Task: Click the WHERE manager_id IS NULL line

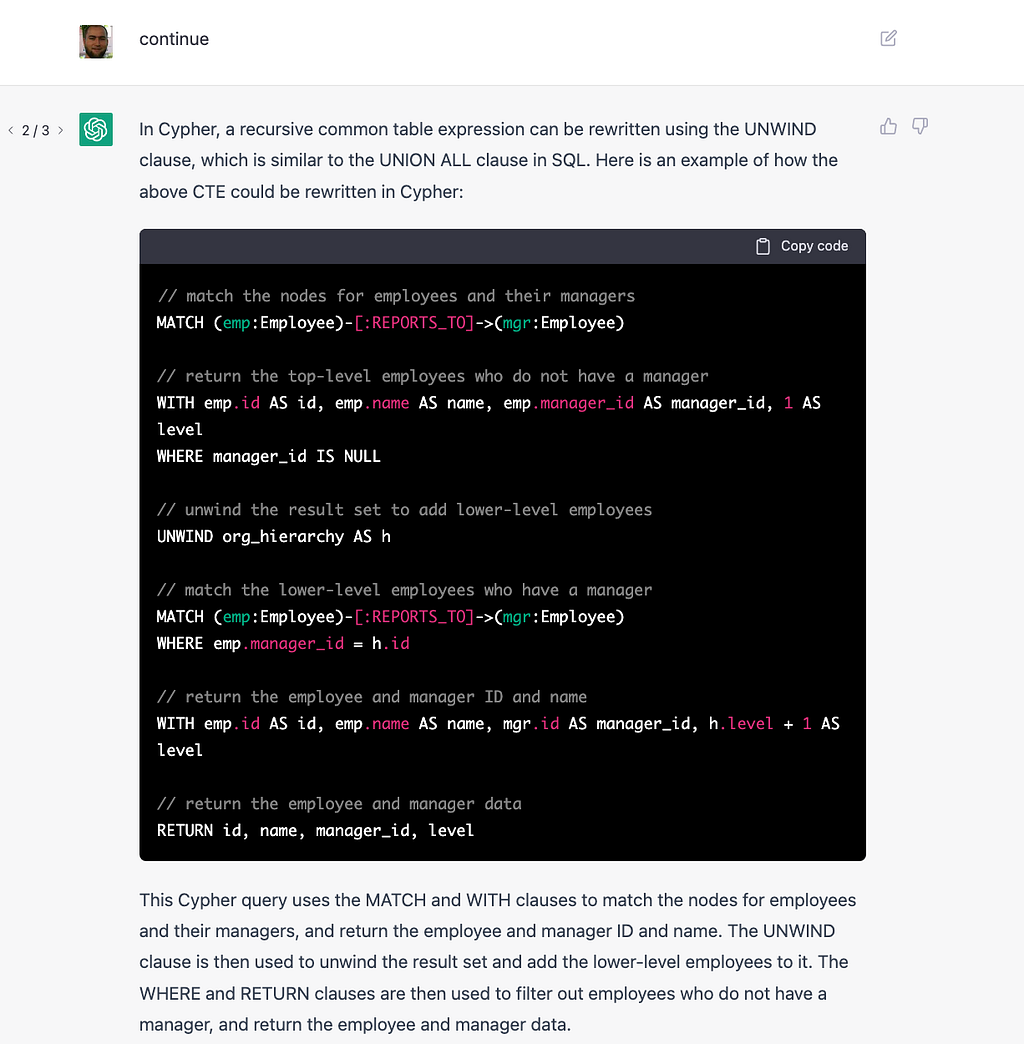Action: [x=269, y=456]
